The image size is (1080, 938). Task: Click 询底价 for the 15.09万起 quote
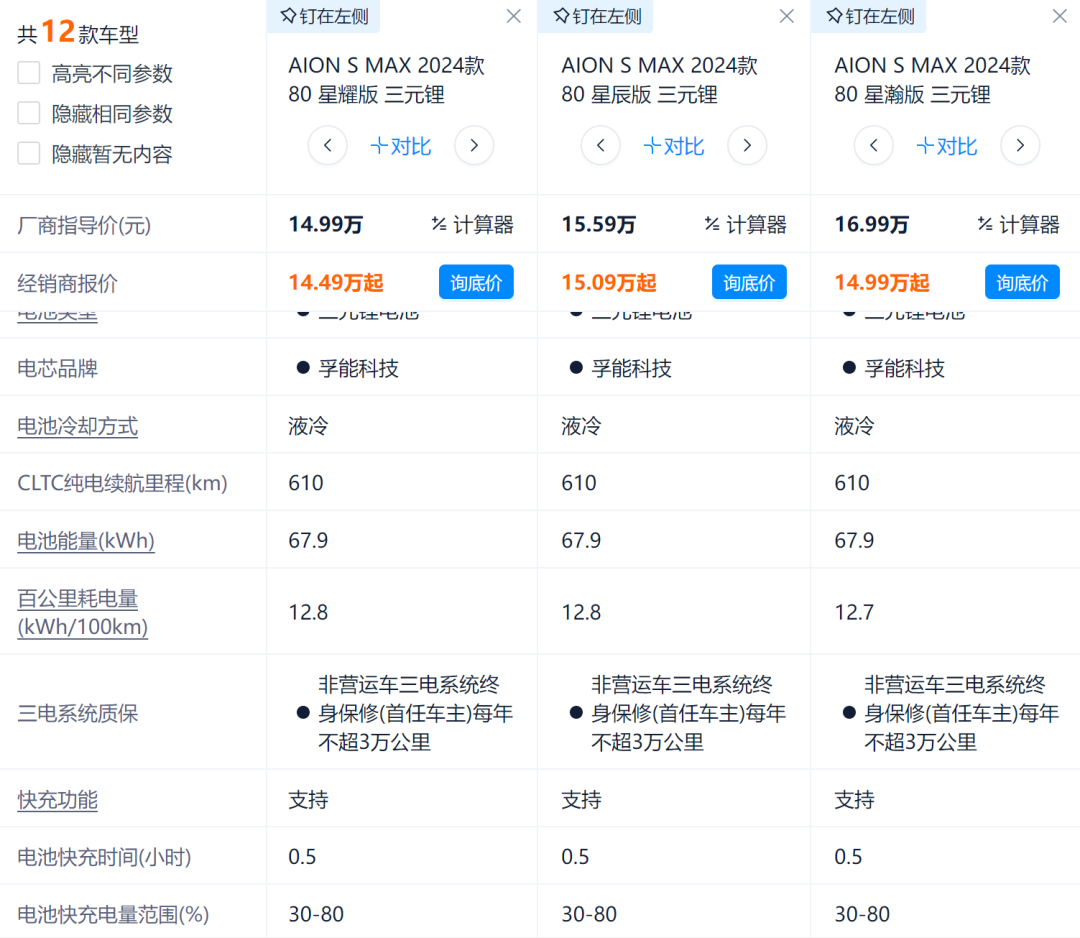pos(749,283)
